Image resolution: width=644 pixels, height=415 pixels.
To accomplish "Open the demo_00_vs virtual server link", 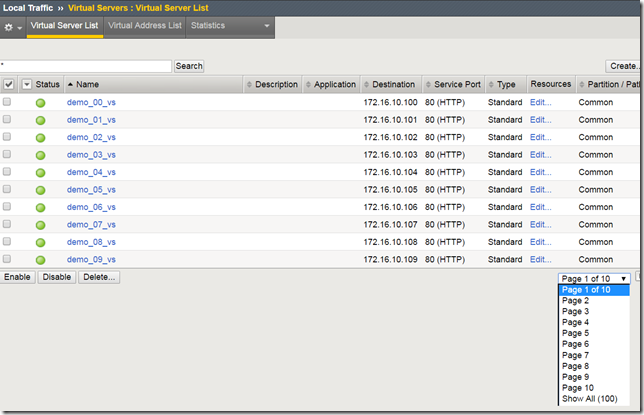I will coord(91,102).
